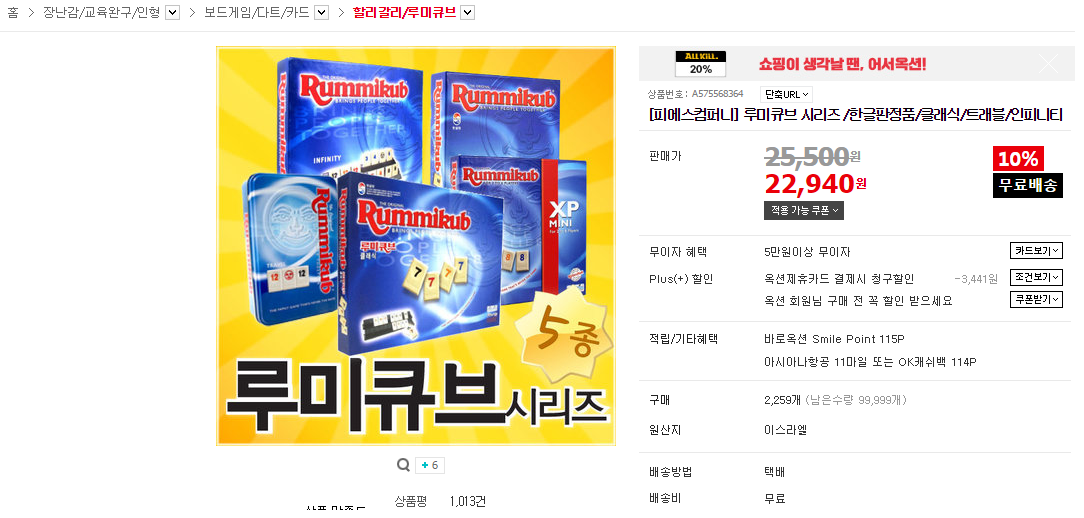
Task: Go to 홈 breadcrumb link
Action: point(12,12)
